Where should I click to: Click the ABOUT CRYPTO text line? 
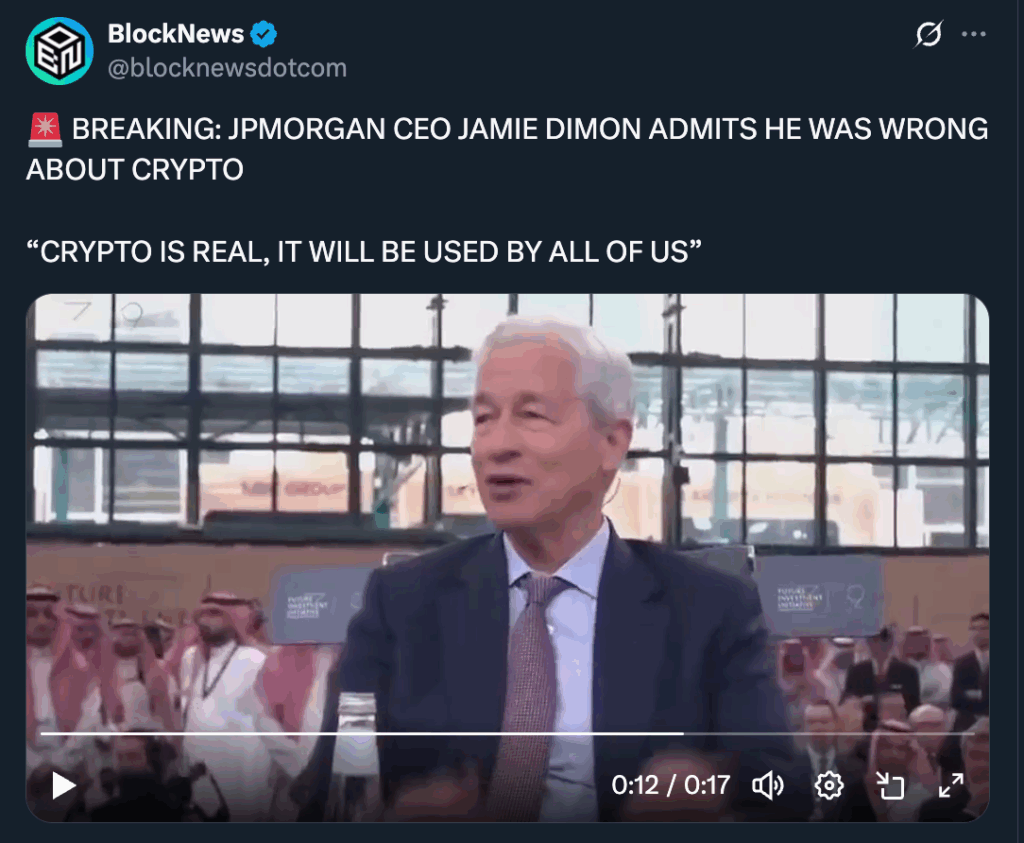click(x=135, y=170)
